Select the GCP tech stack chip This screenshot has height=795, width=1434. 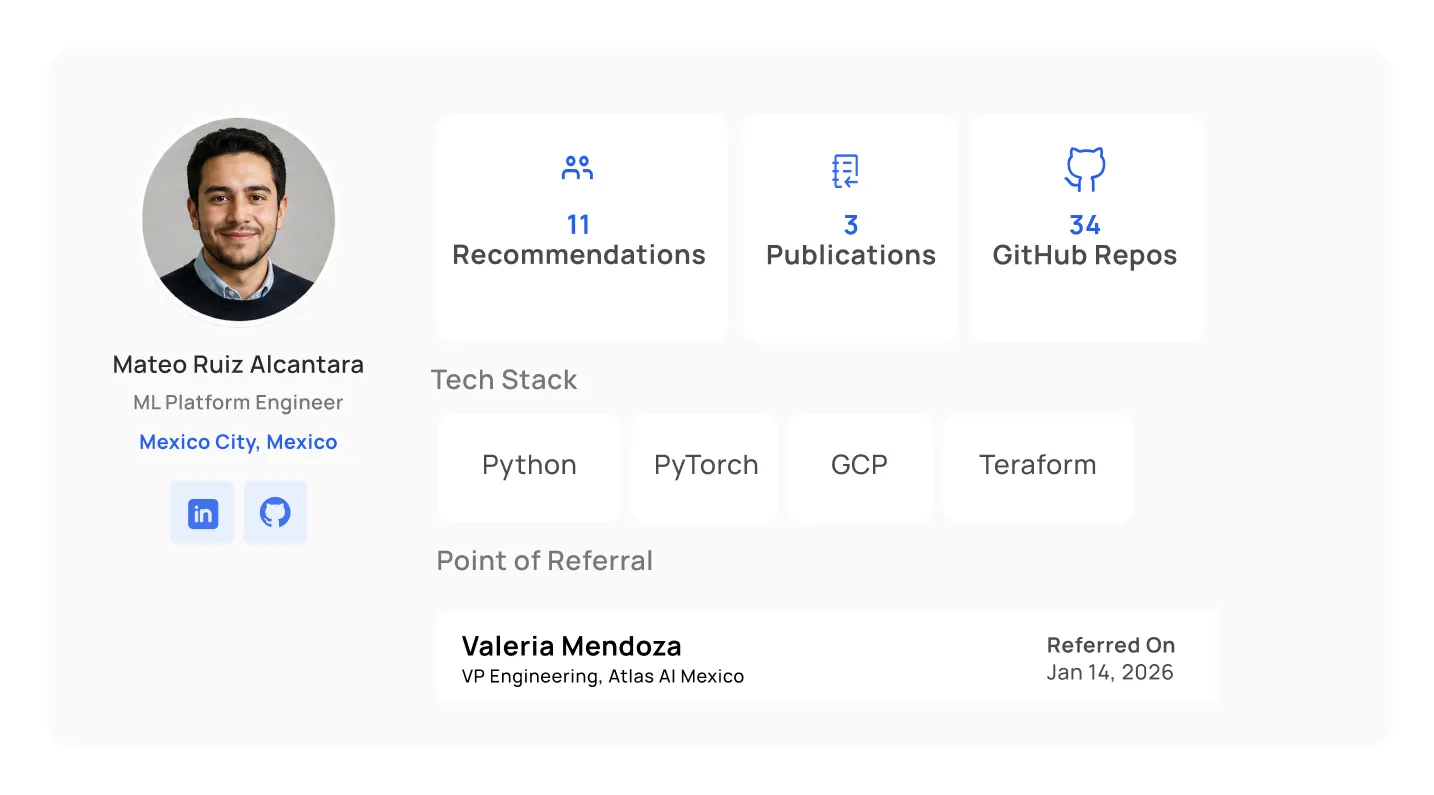point(860,466)
